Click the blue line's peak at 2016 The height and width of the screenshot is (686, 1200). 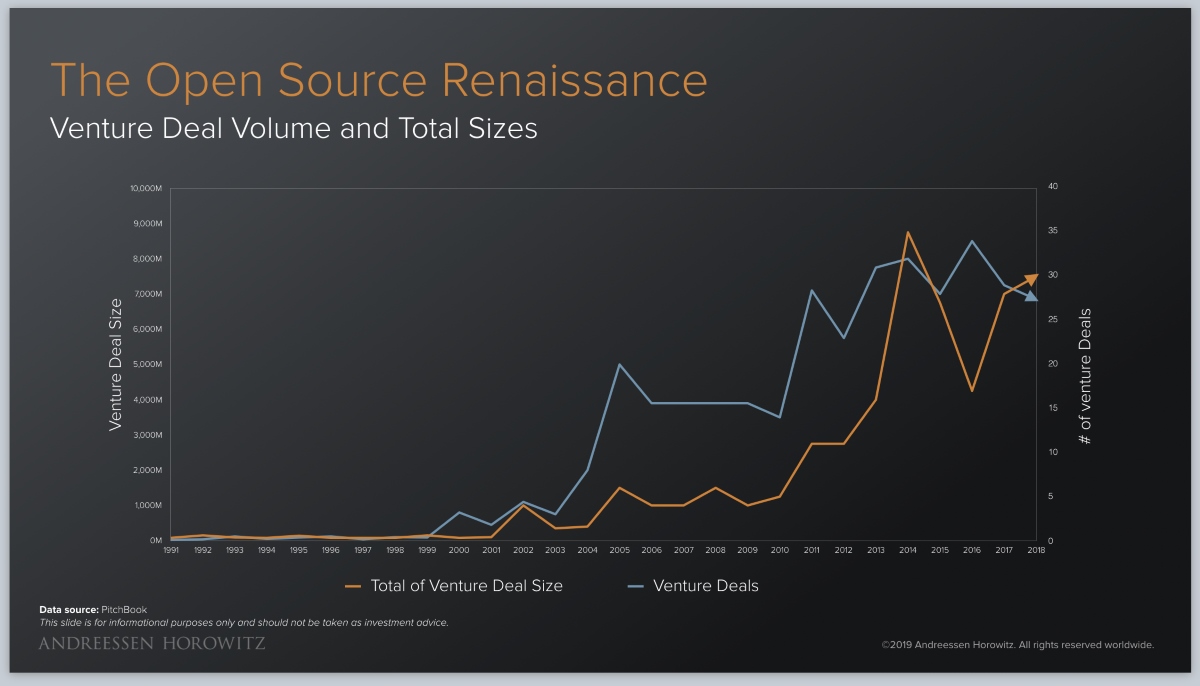pyautogui.click(x=971, y=241)
